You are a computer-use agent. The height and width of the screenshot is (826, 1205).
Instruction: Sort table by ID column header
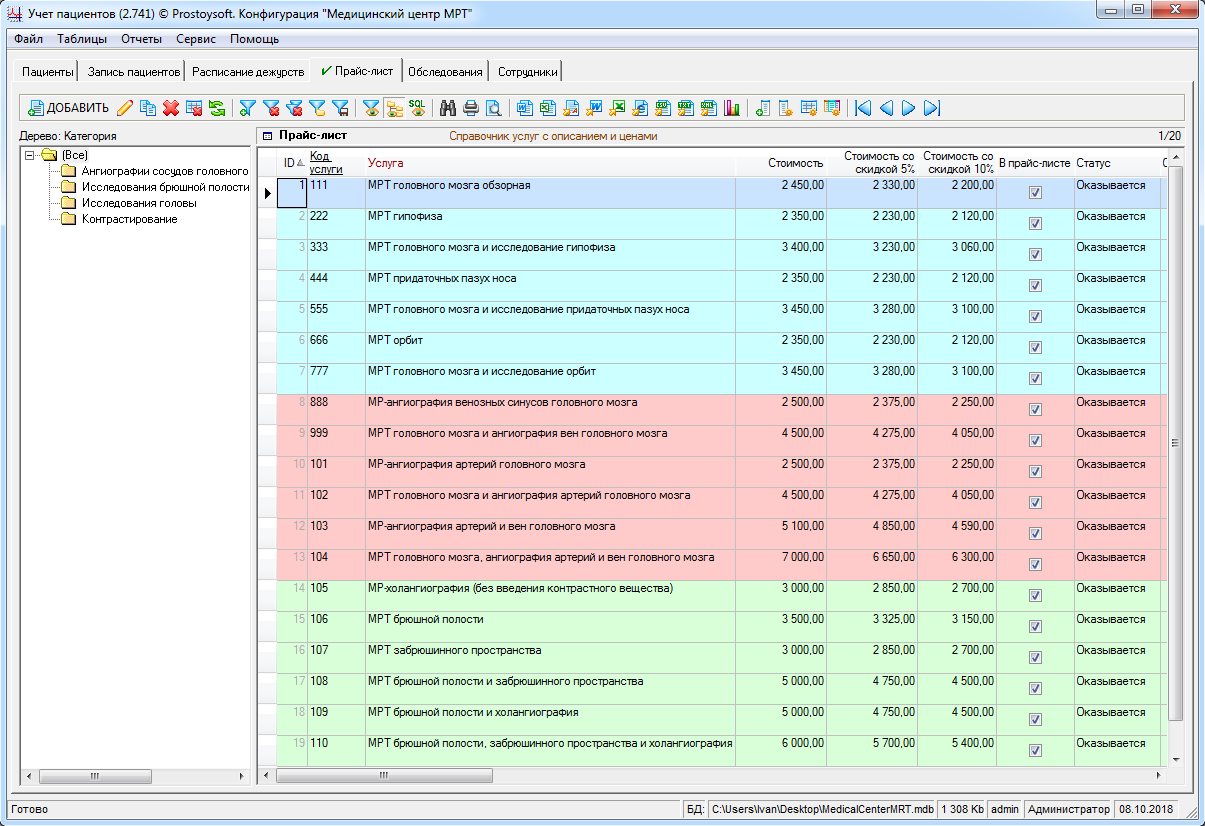click(289, 163)
